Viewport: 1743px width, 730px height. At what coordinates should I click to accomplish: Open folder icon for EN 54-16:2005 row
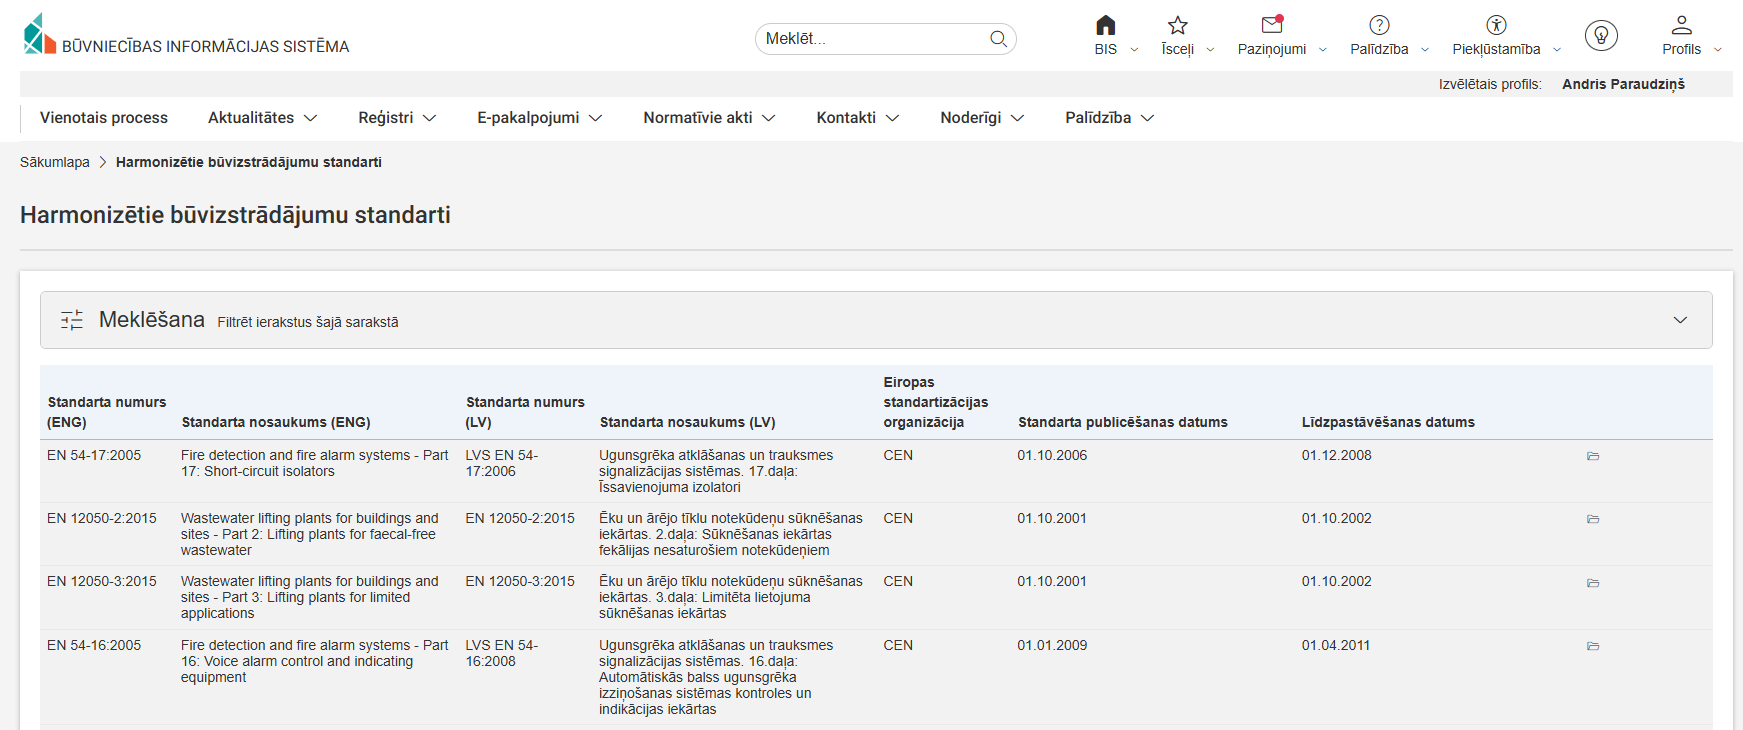1593,646
